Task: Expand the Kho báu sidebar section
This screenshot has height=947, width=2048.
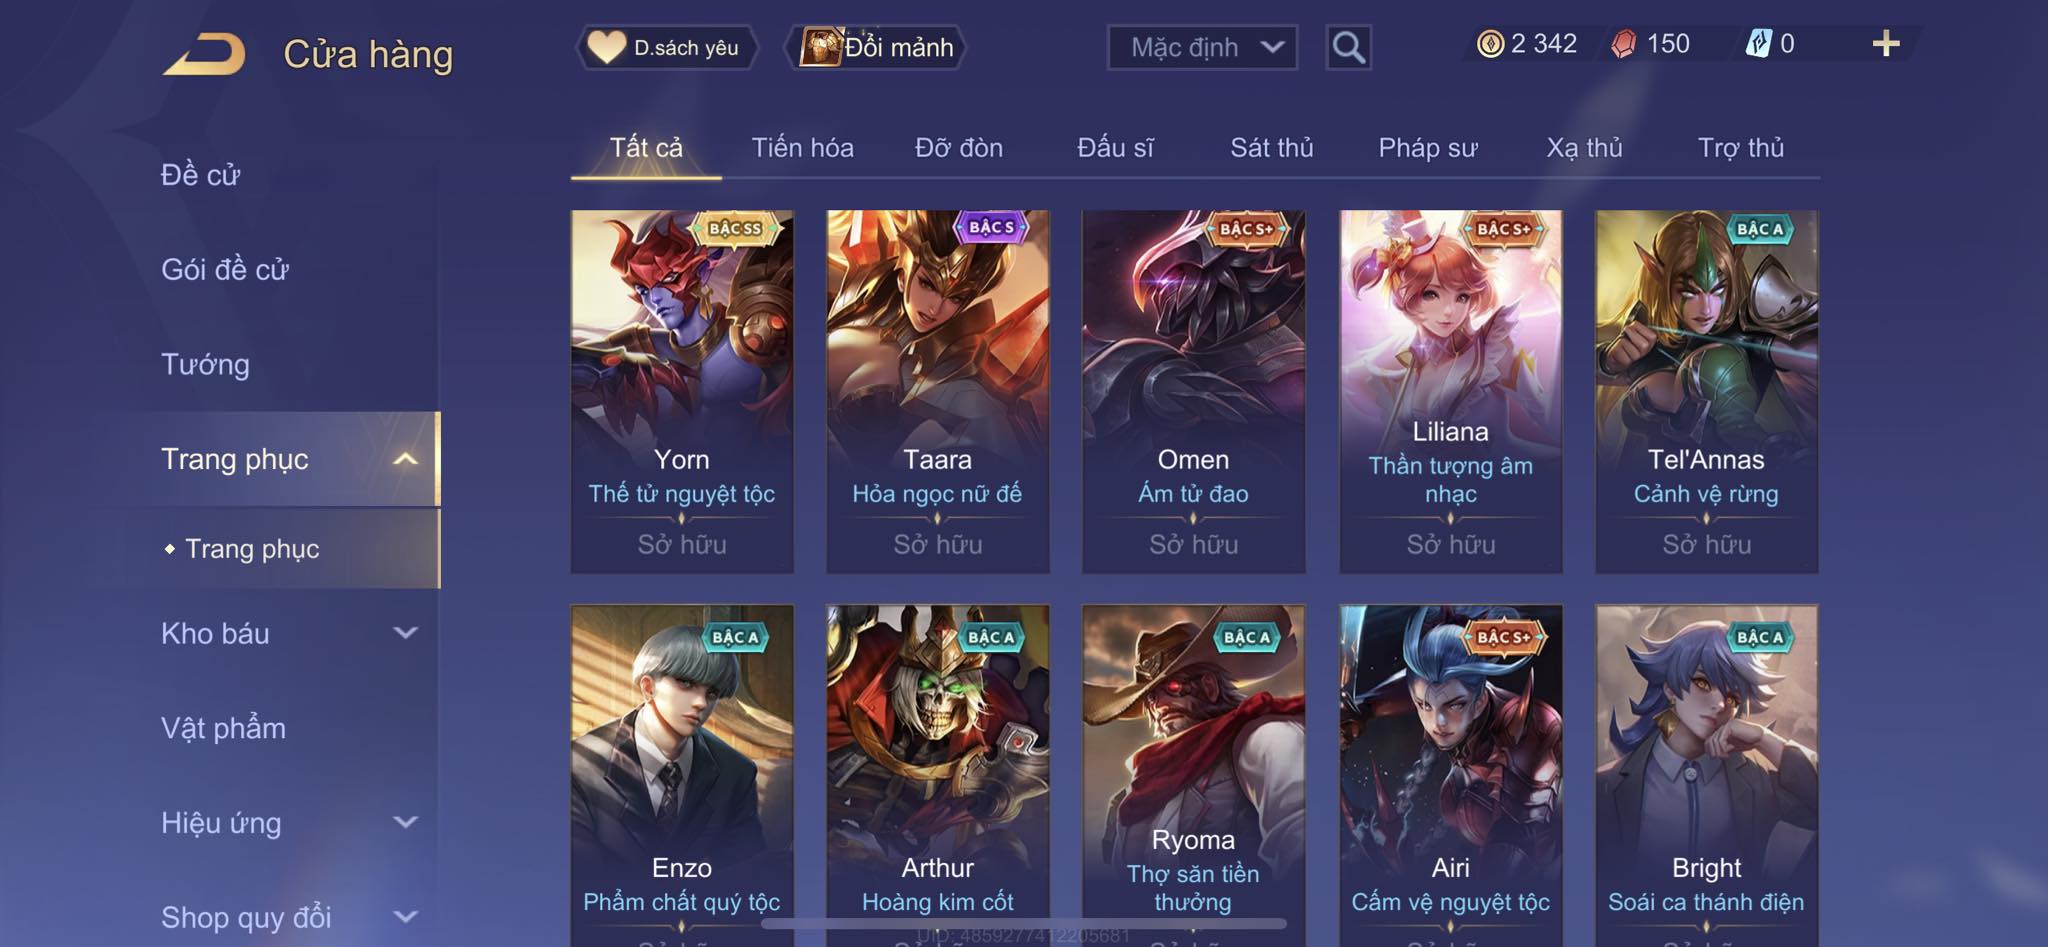Action: (290, 633)
